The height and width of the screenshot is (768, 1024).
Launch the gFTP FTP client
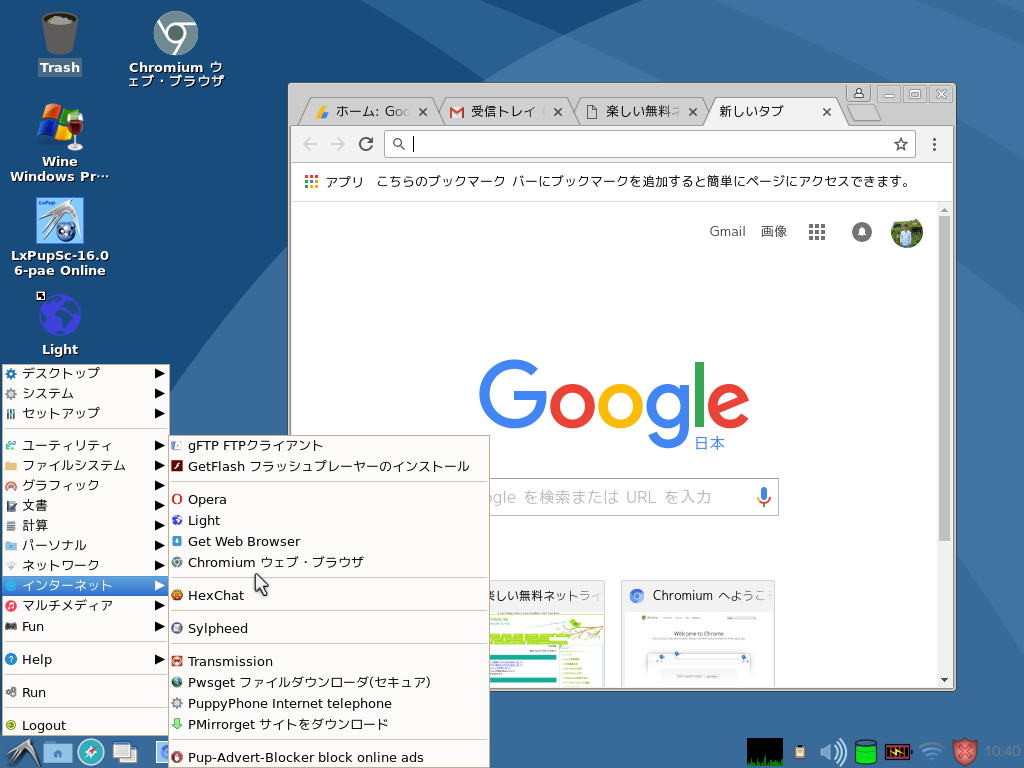pos(250,445)
